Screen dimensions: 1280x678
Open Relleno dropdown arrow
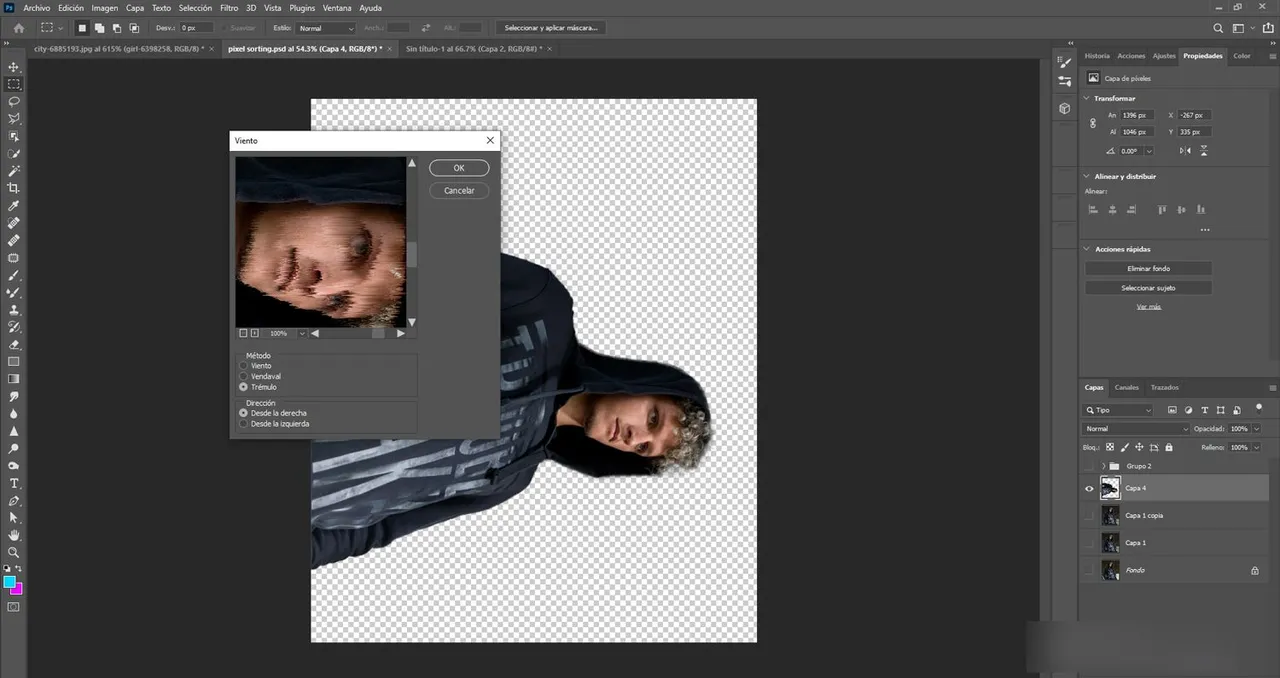point(1257,447)
